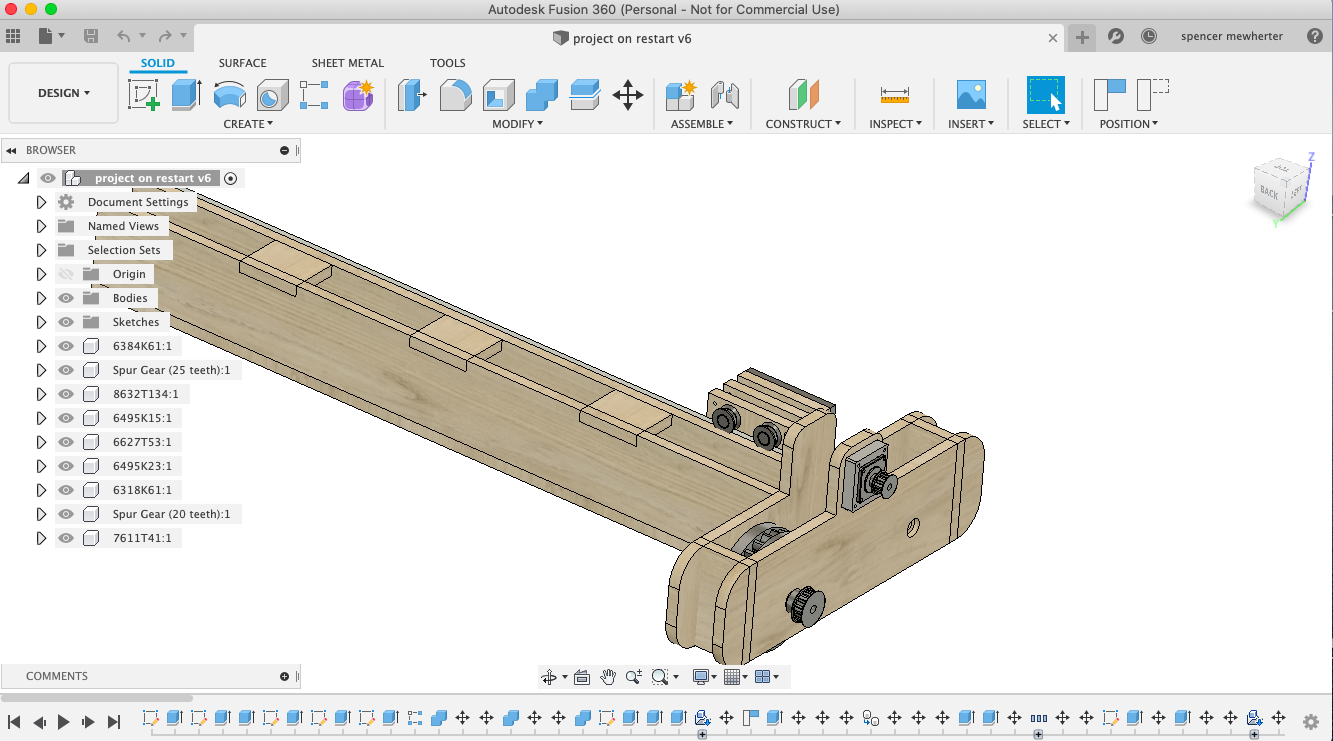Hide the 7611T41:1 component
This screenshot has height=741, width=1333.
point(66,538)
